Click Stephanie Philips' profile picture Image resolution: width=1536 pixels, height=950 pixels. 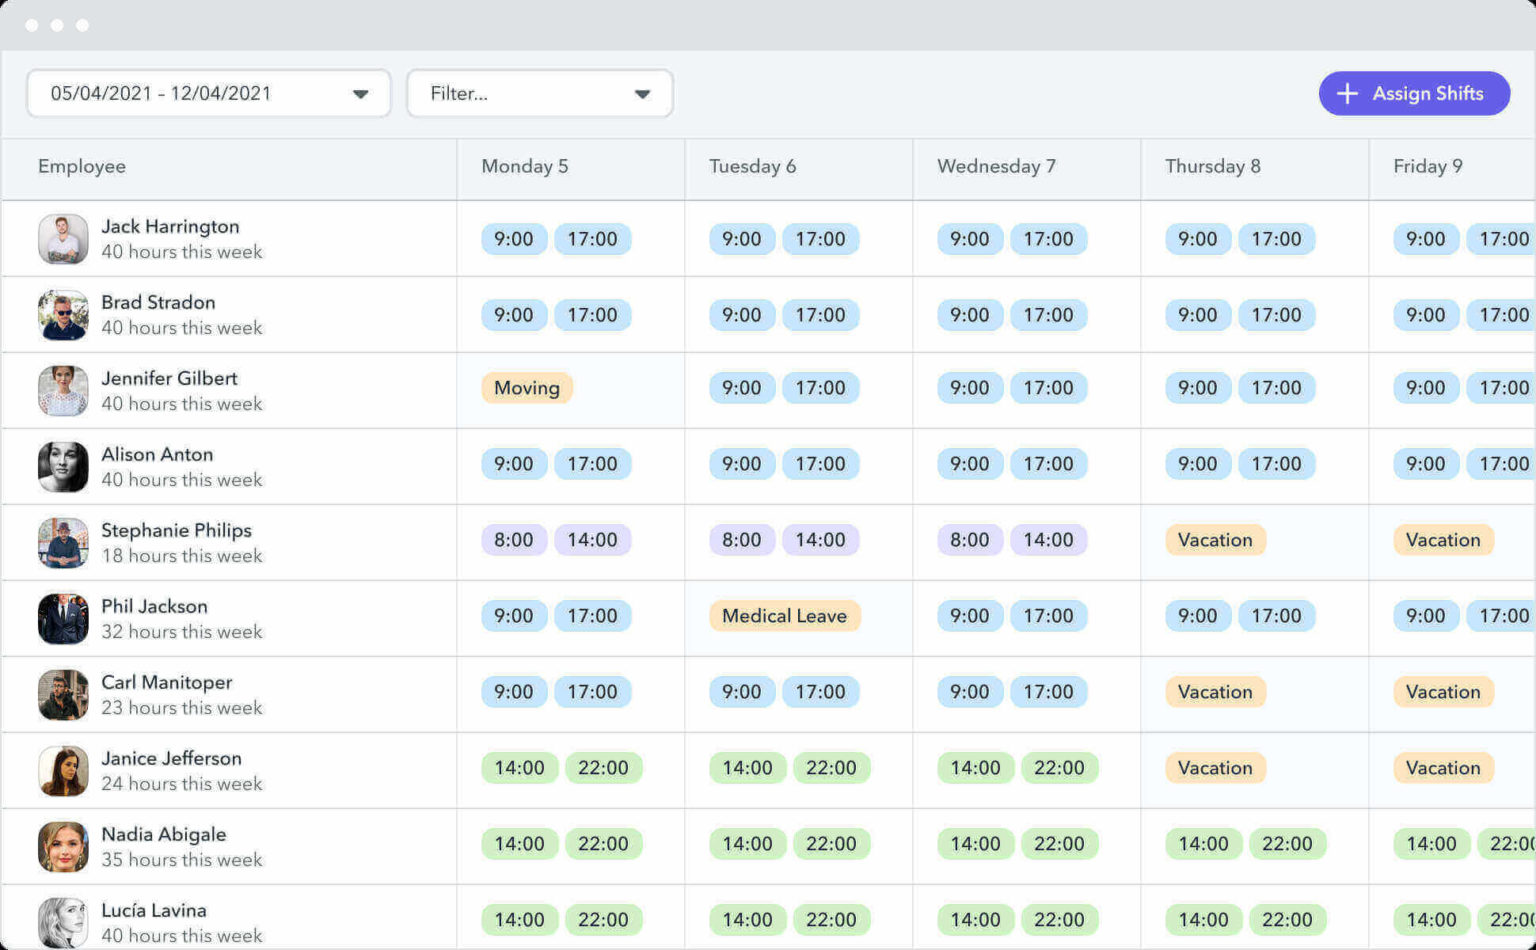(62, 542)
